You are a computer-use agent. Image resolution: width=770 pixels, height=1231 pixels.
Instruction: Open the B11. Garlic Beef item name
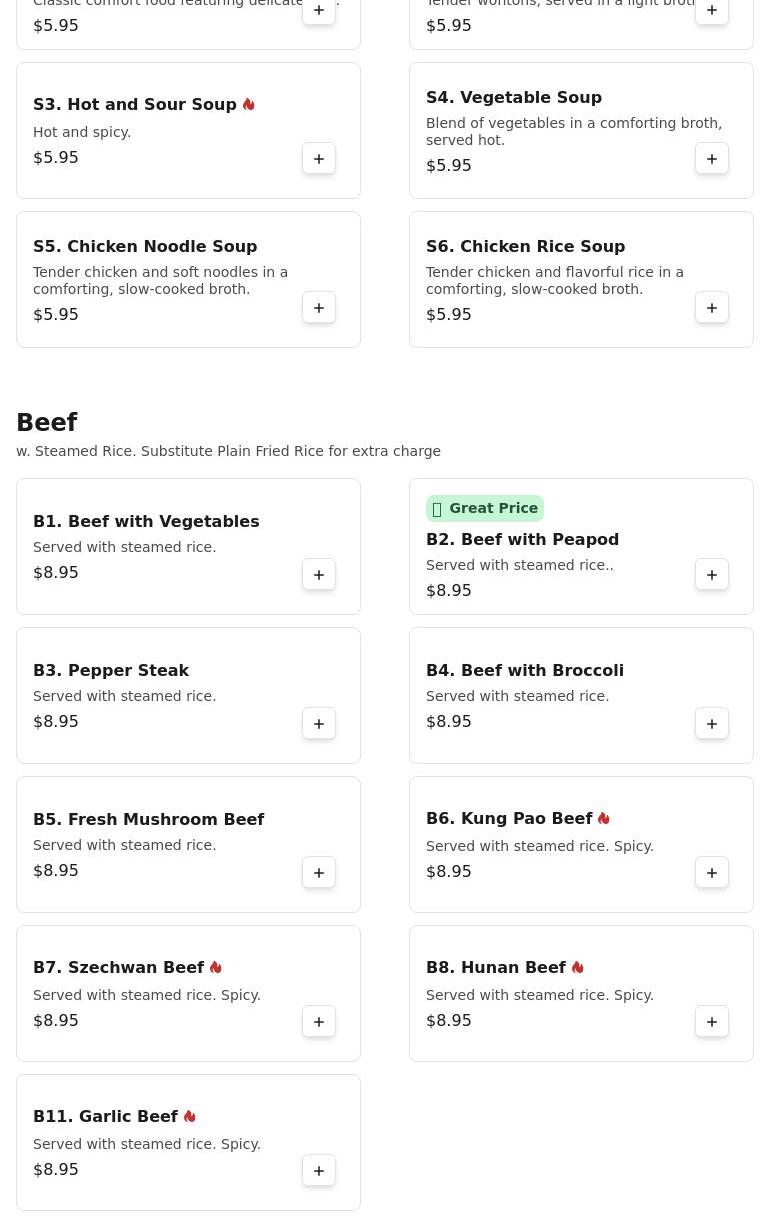105,1117
